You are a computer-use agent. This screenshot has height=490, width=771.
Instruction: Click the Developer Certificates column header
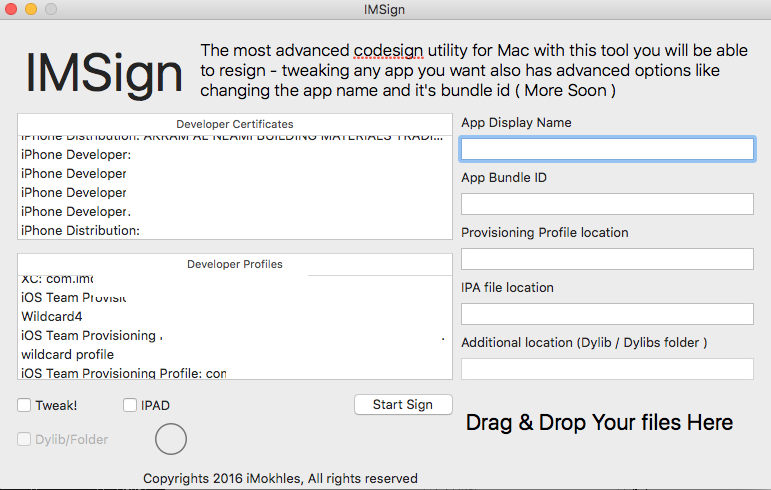235,124
